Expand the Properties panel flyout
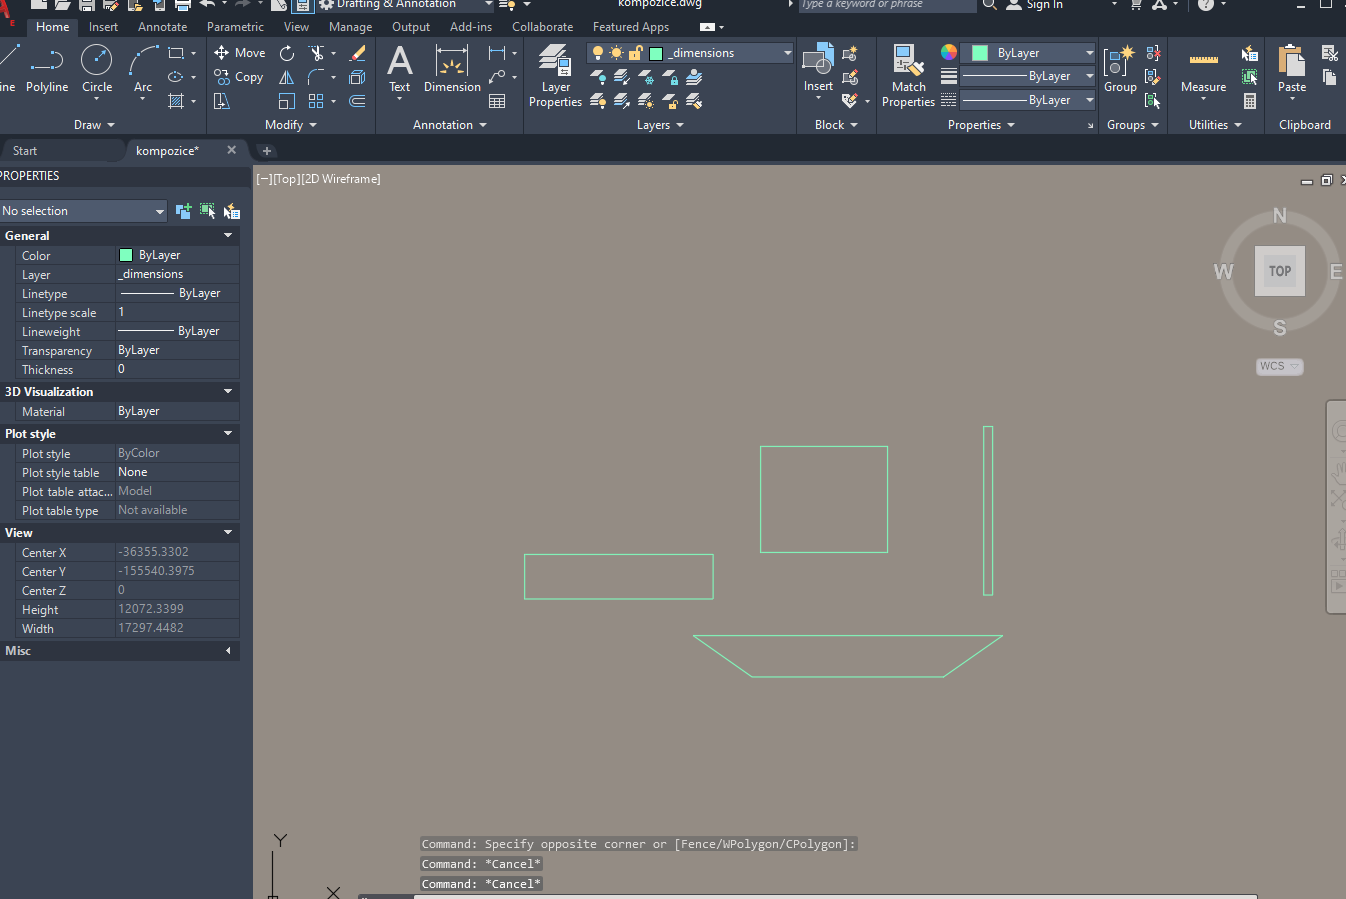Screen dimensions: 1346x899 tap(981, 125)
